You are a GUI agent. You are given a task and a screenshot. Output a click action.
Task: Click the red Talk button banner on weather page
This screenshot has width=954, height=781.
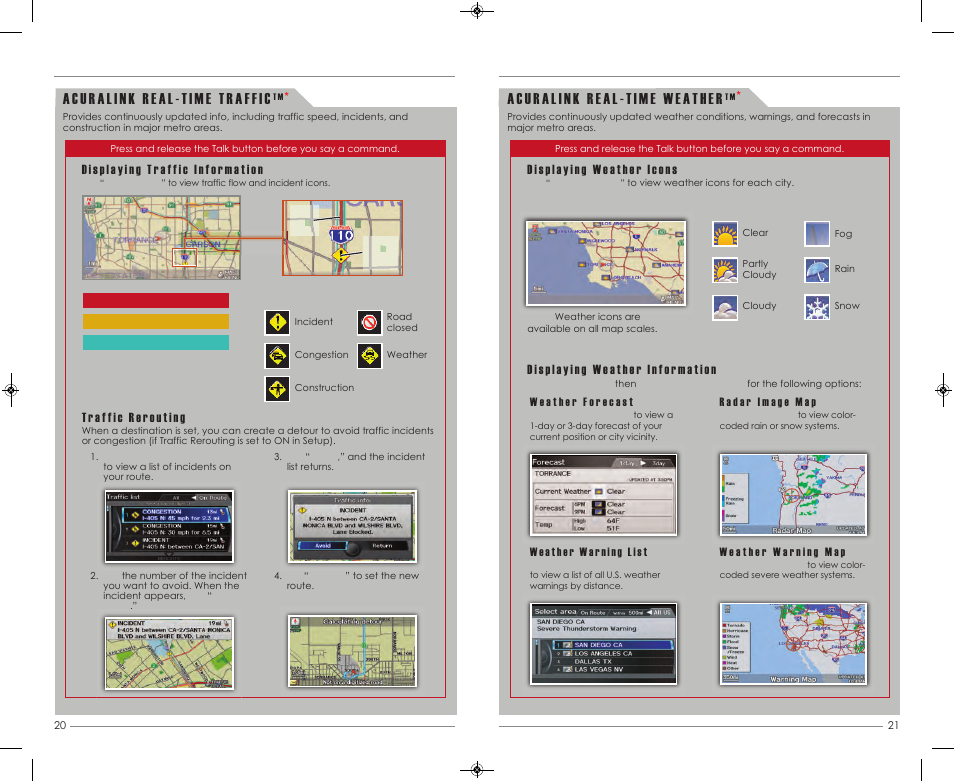tap(700, 148)
